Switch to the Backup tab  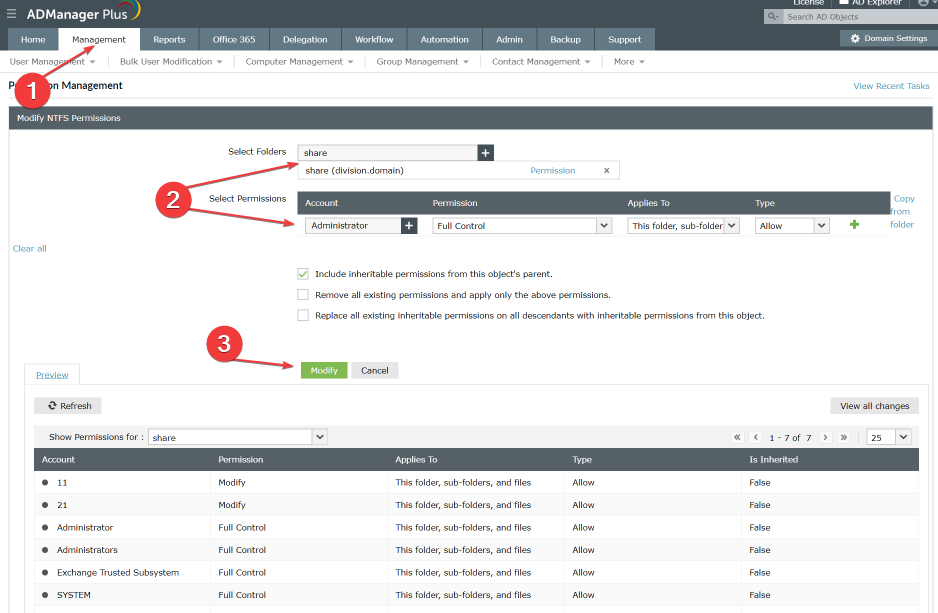(565, 39)
